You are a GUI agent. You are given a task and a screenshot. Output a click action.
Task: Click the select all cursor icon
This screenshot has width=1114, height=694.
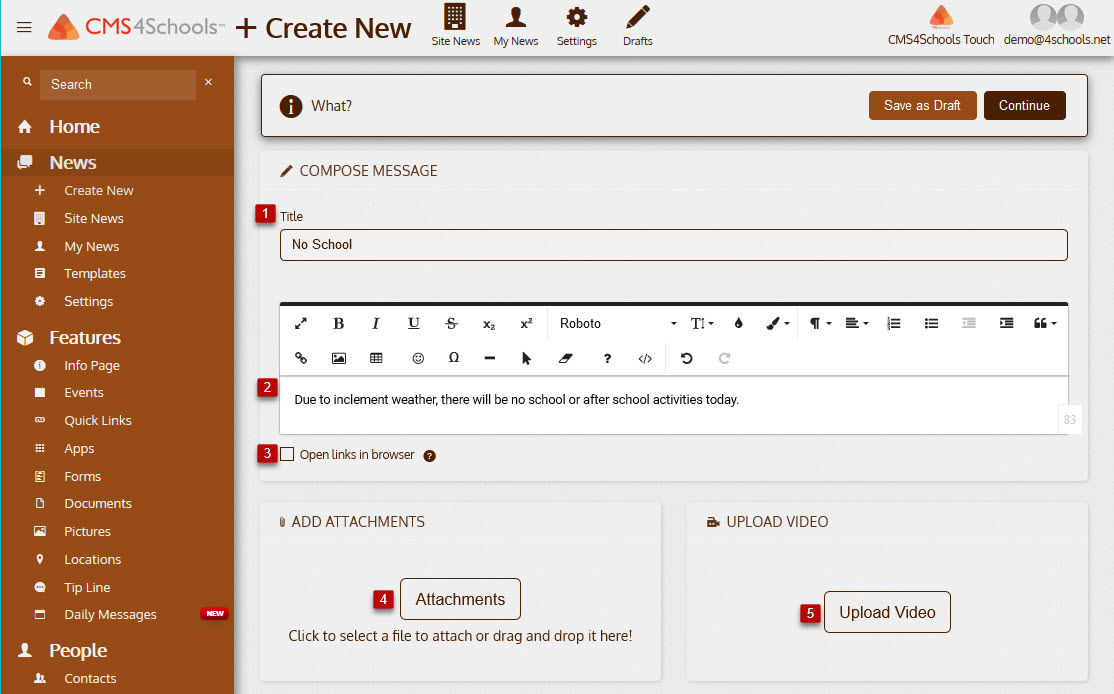point(526,358)
